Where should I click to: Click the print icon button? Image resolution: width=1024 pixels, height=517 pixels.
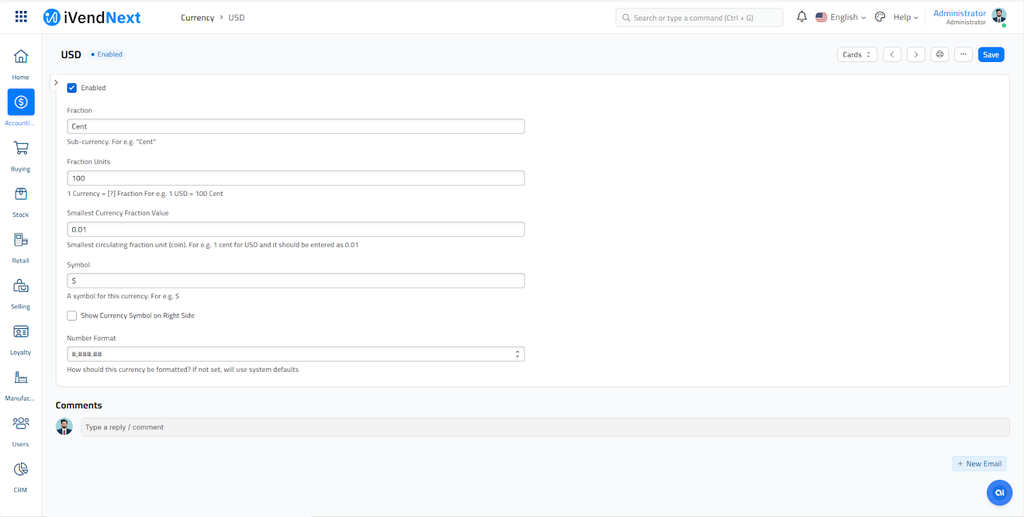(x=939, y=55)
